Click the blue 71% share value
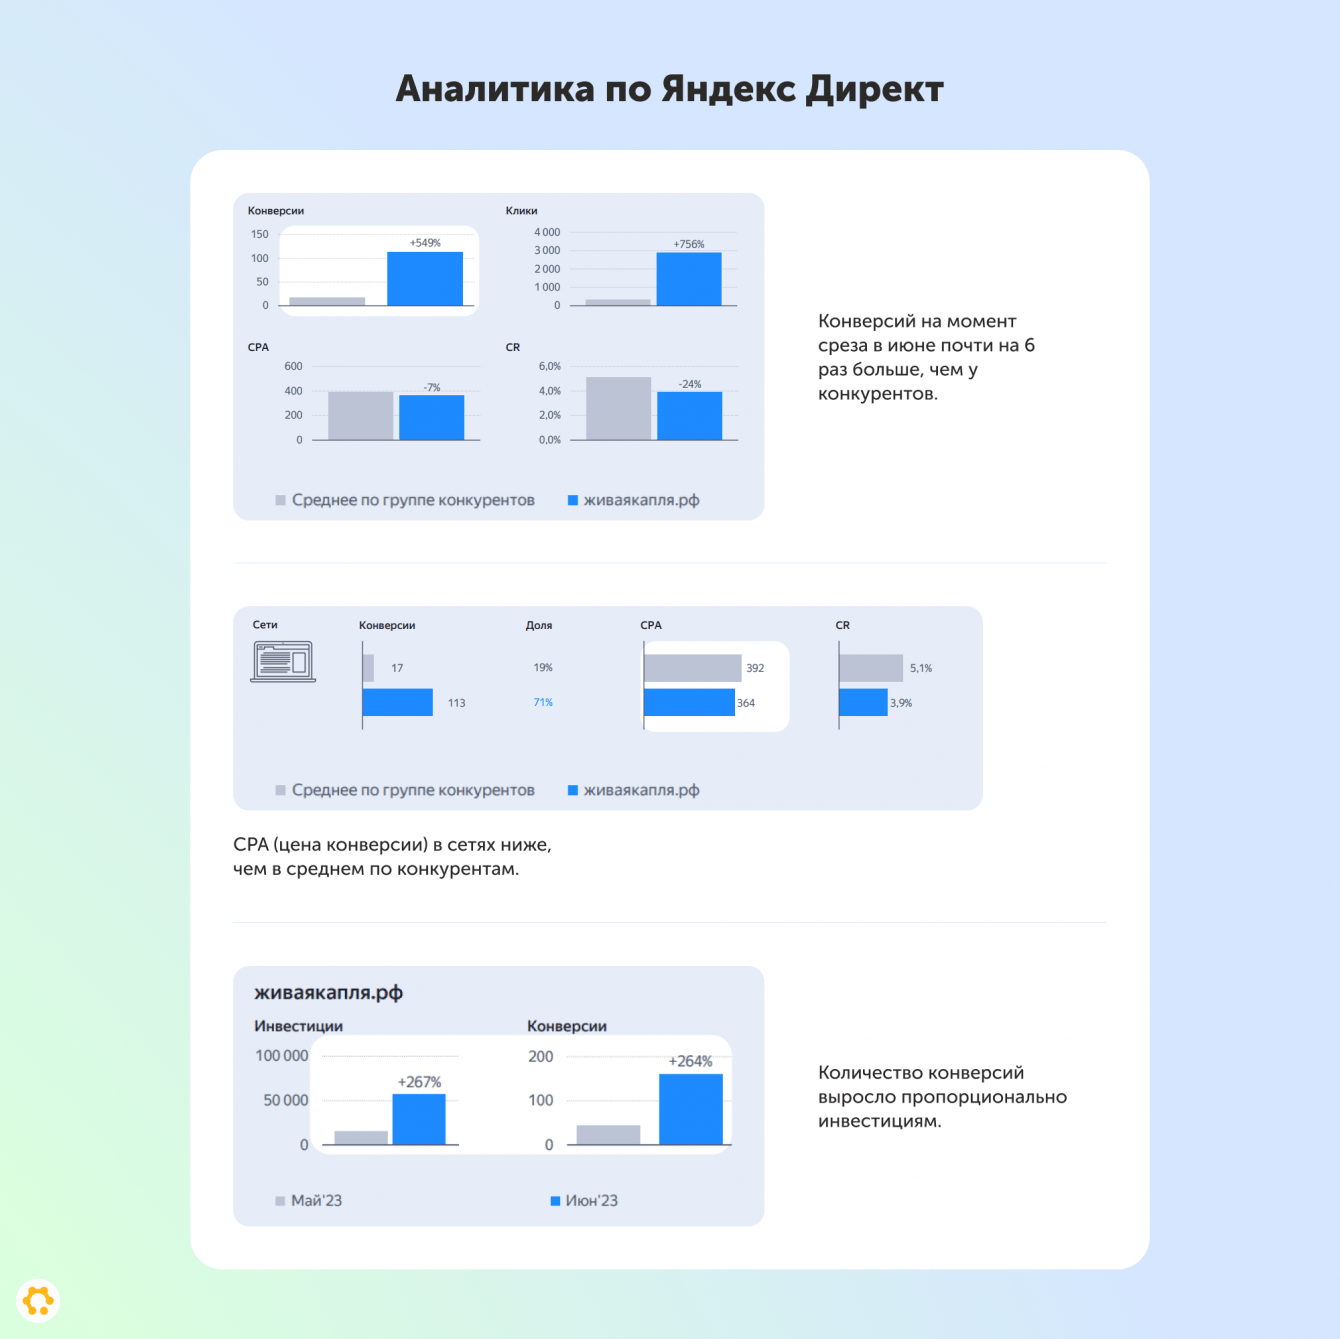The image size is (1340, 1339). [x=543, y=702]
